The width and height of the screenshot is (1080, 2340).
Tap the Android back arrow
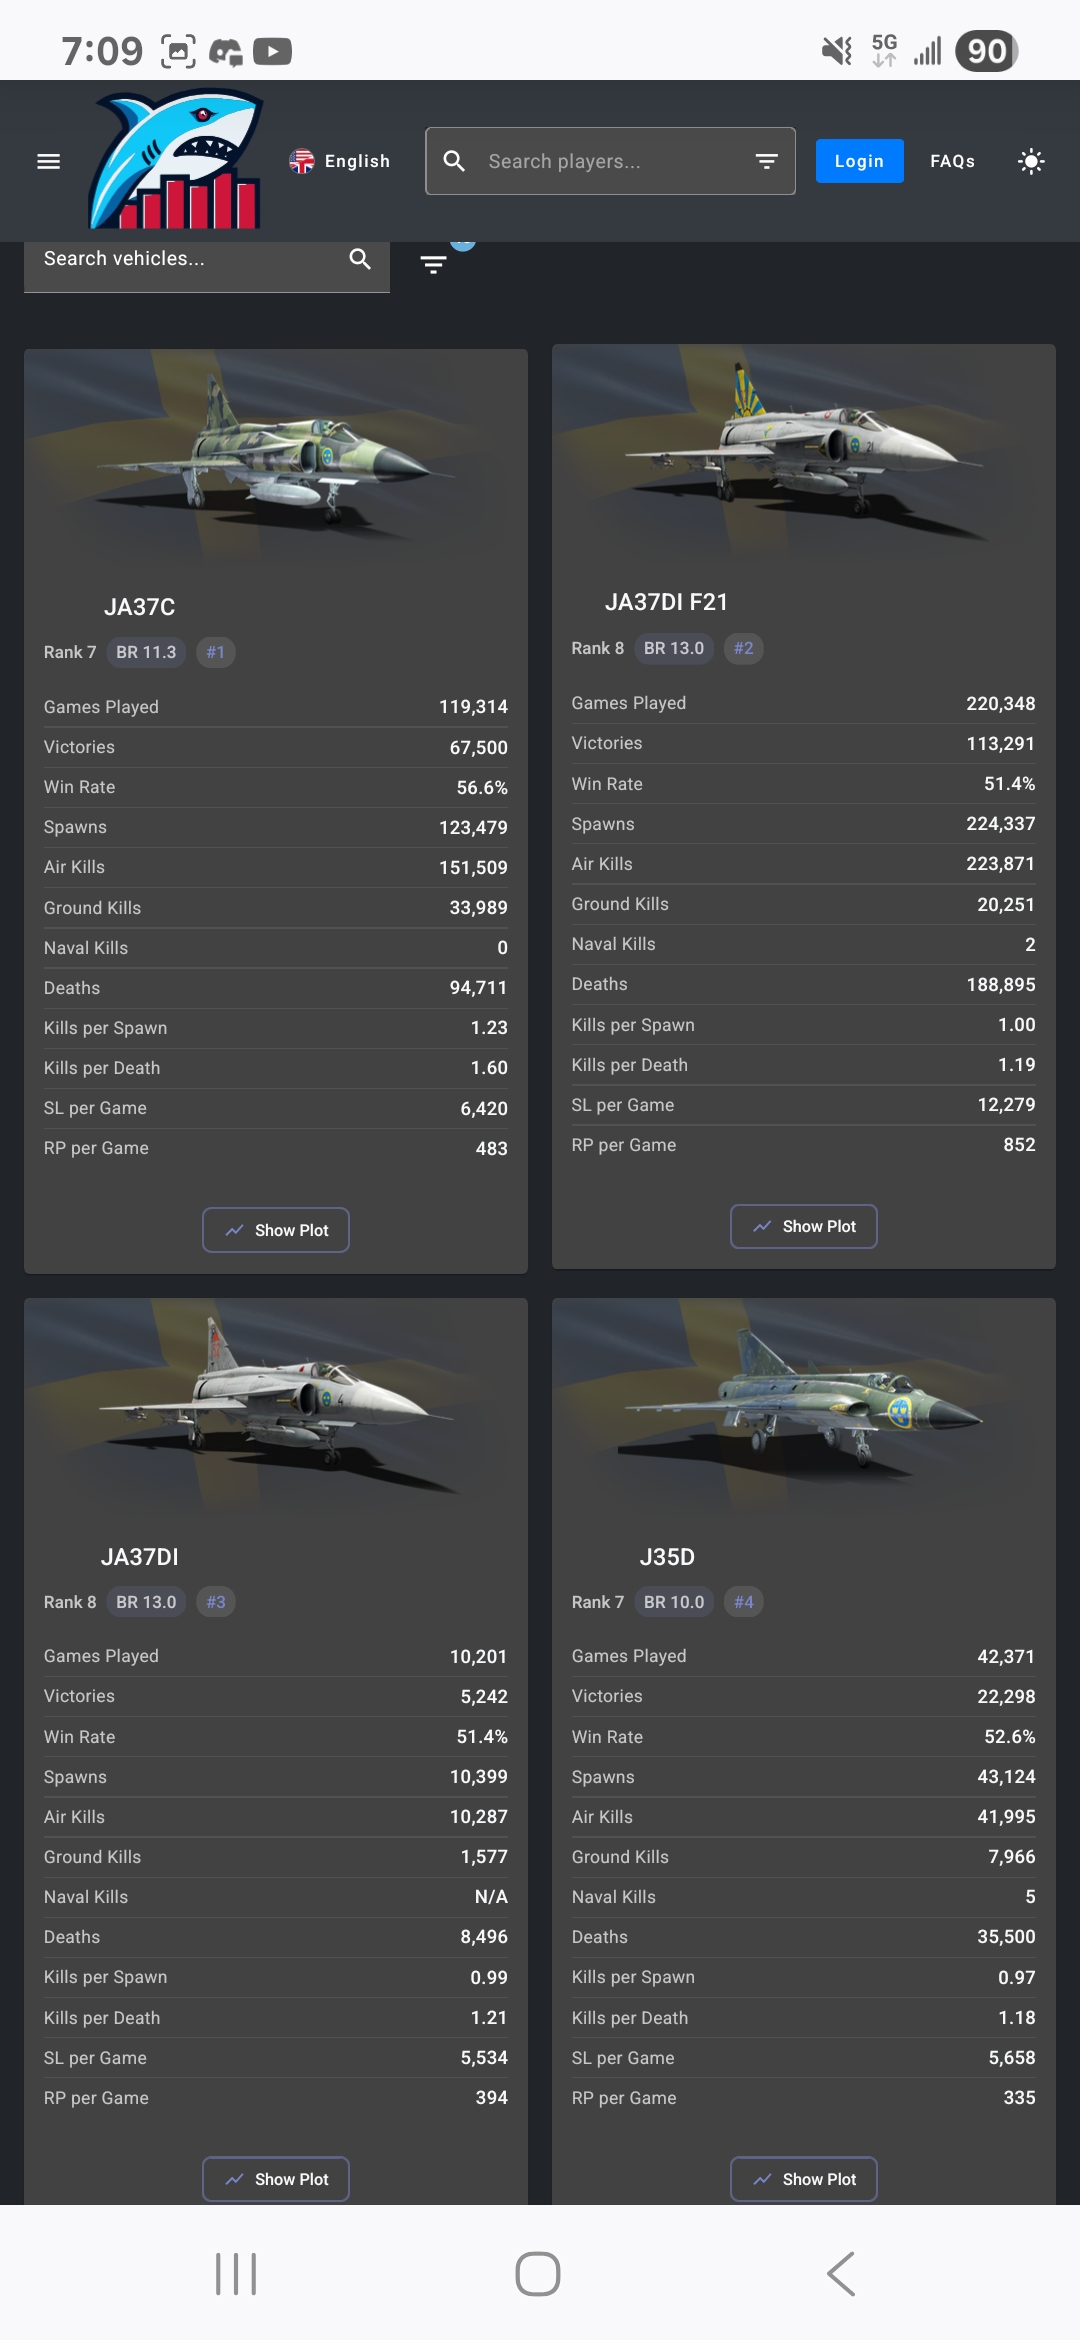click(841, 2274)
